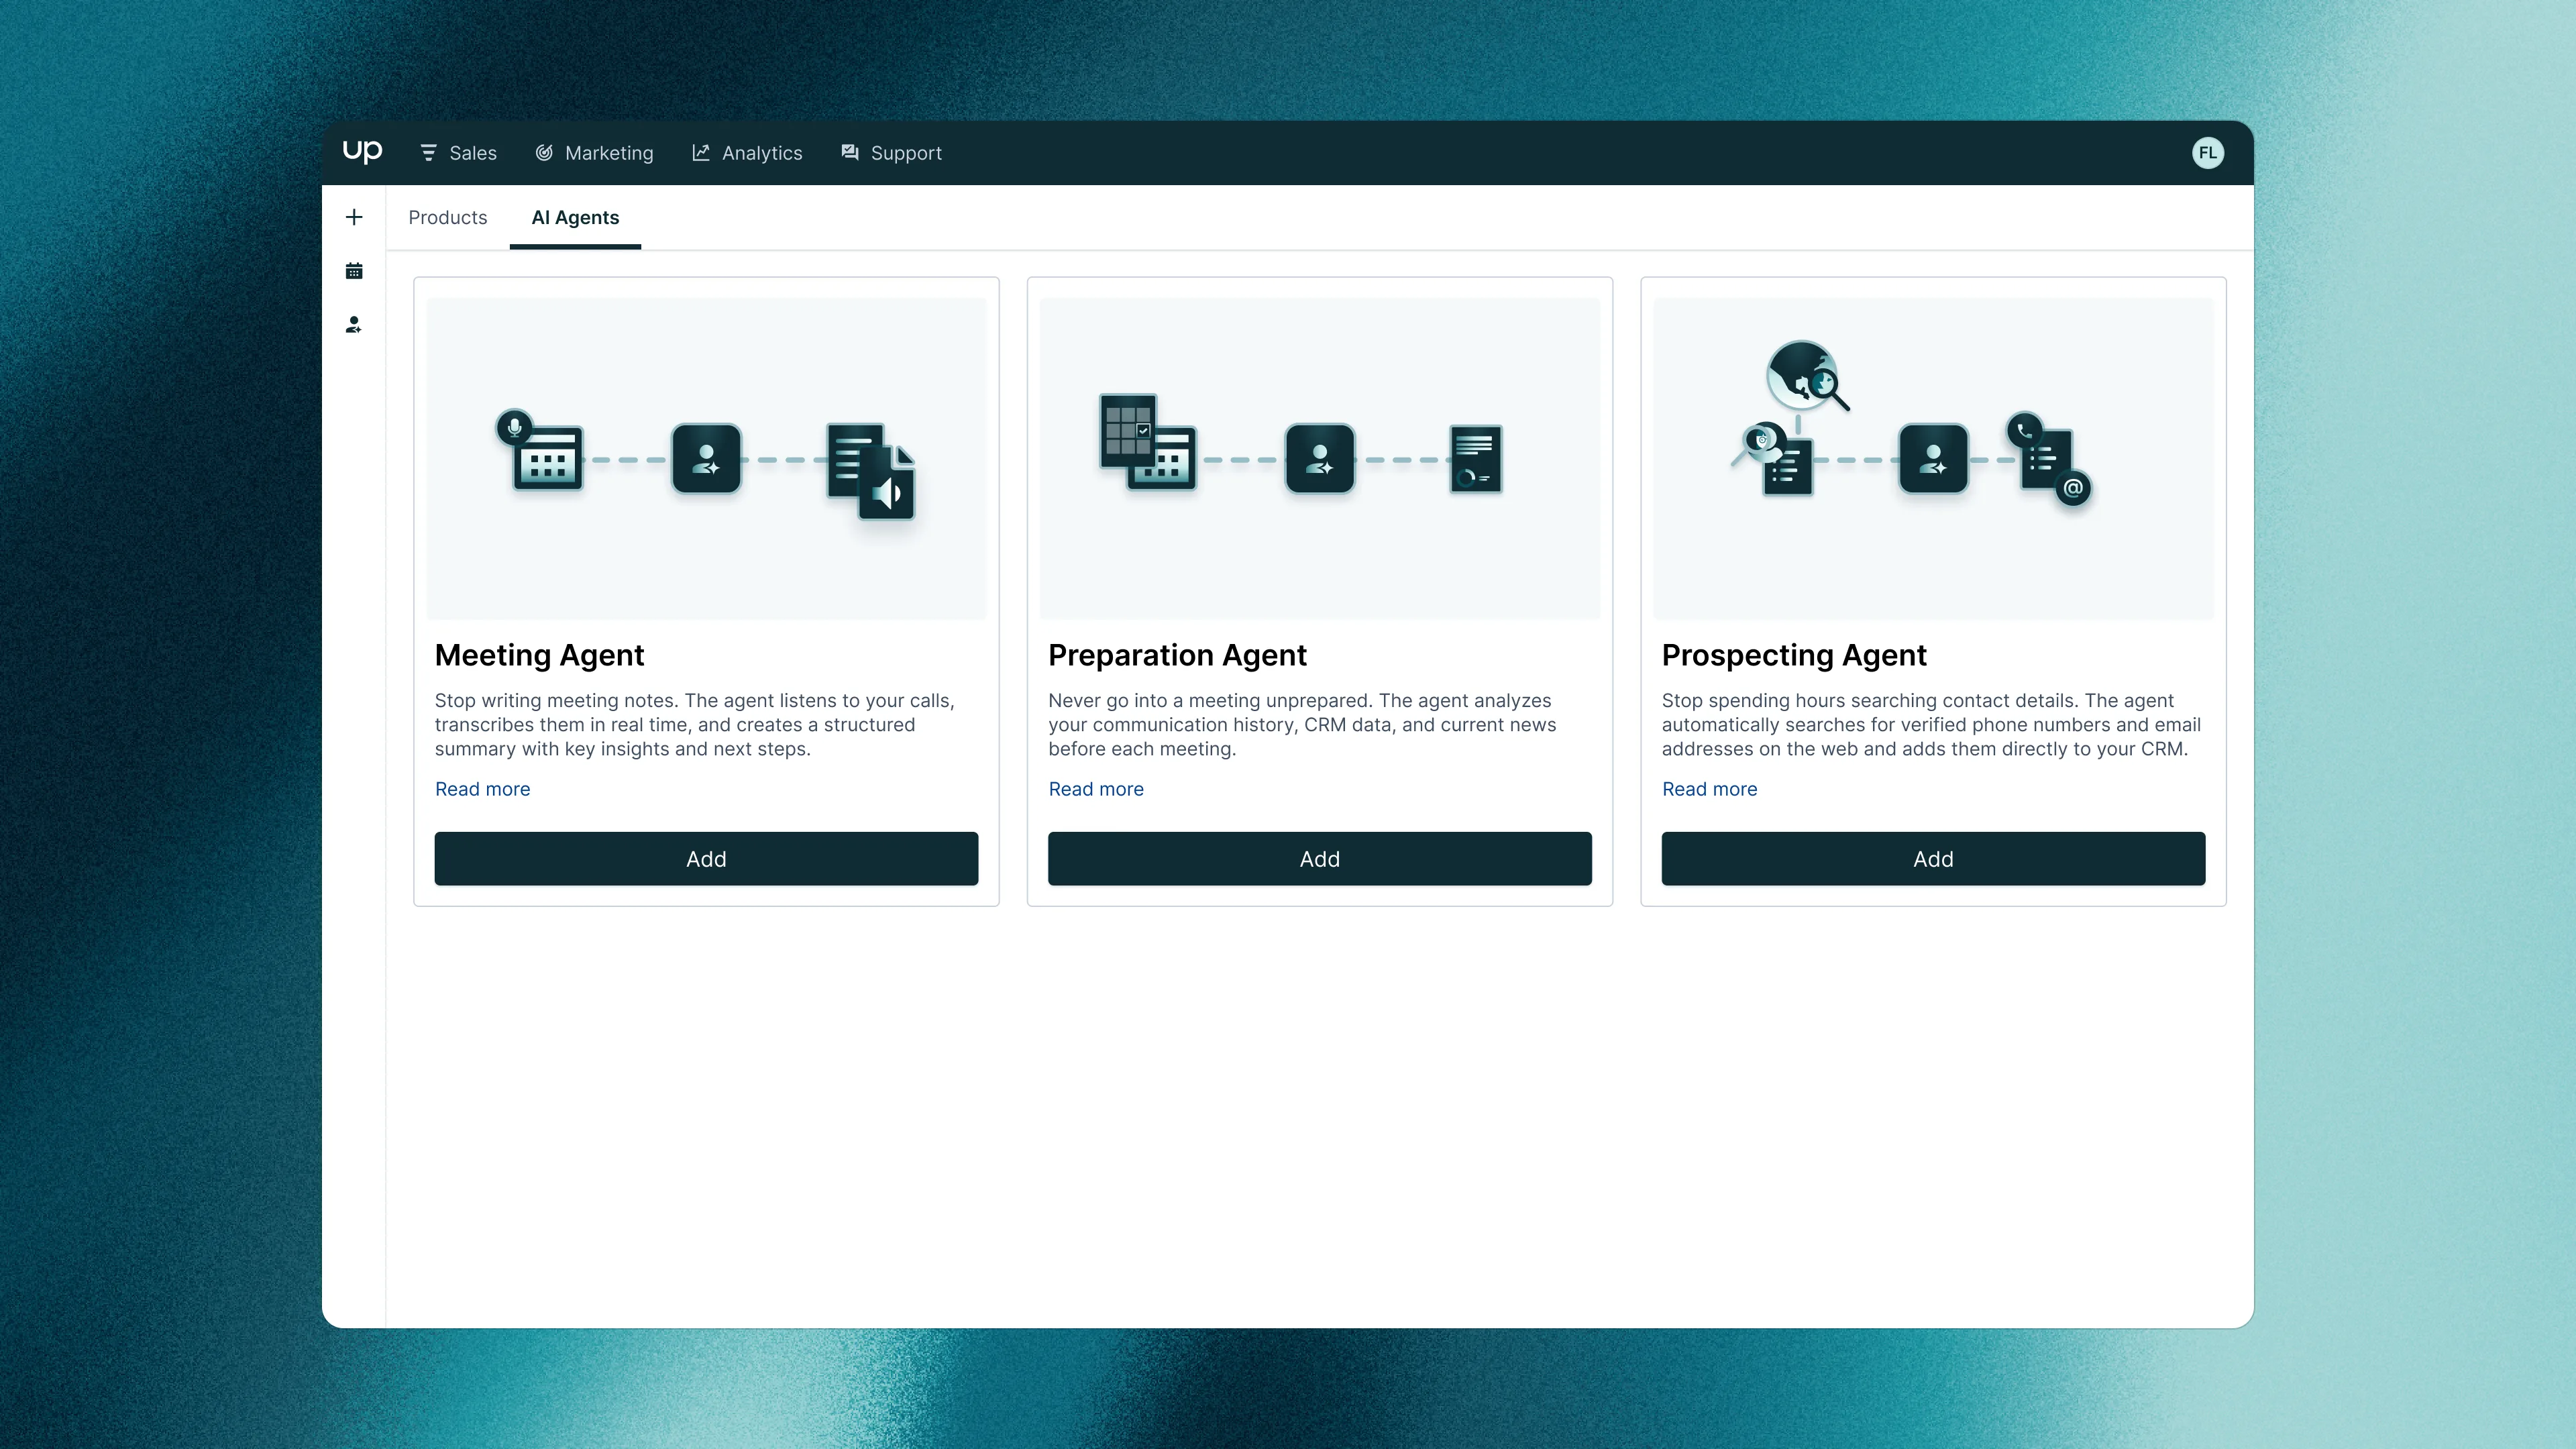Open Read more under Prospecting Agent
This screenshot has height=1449, width=2576.
coord(1709,789)
